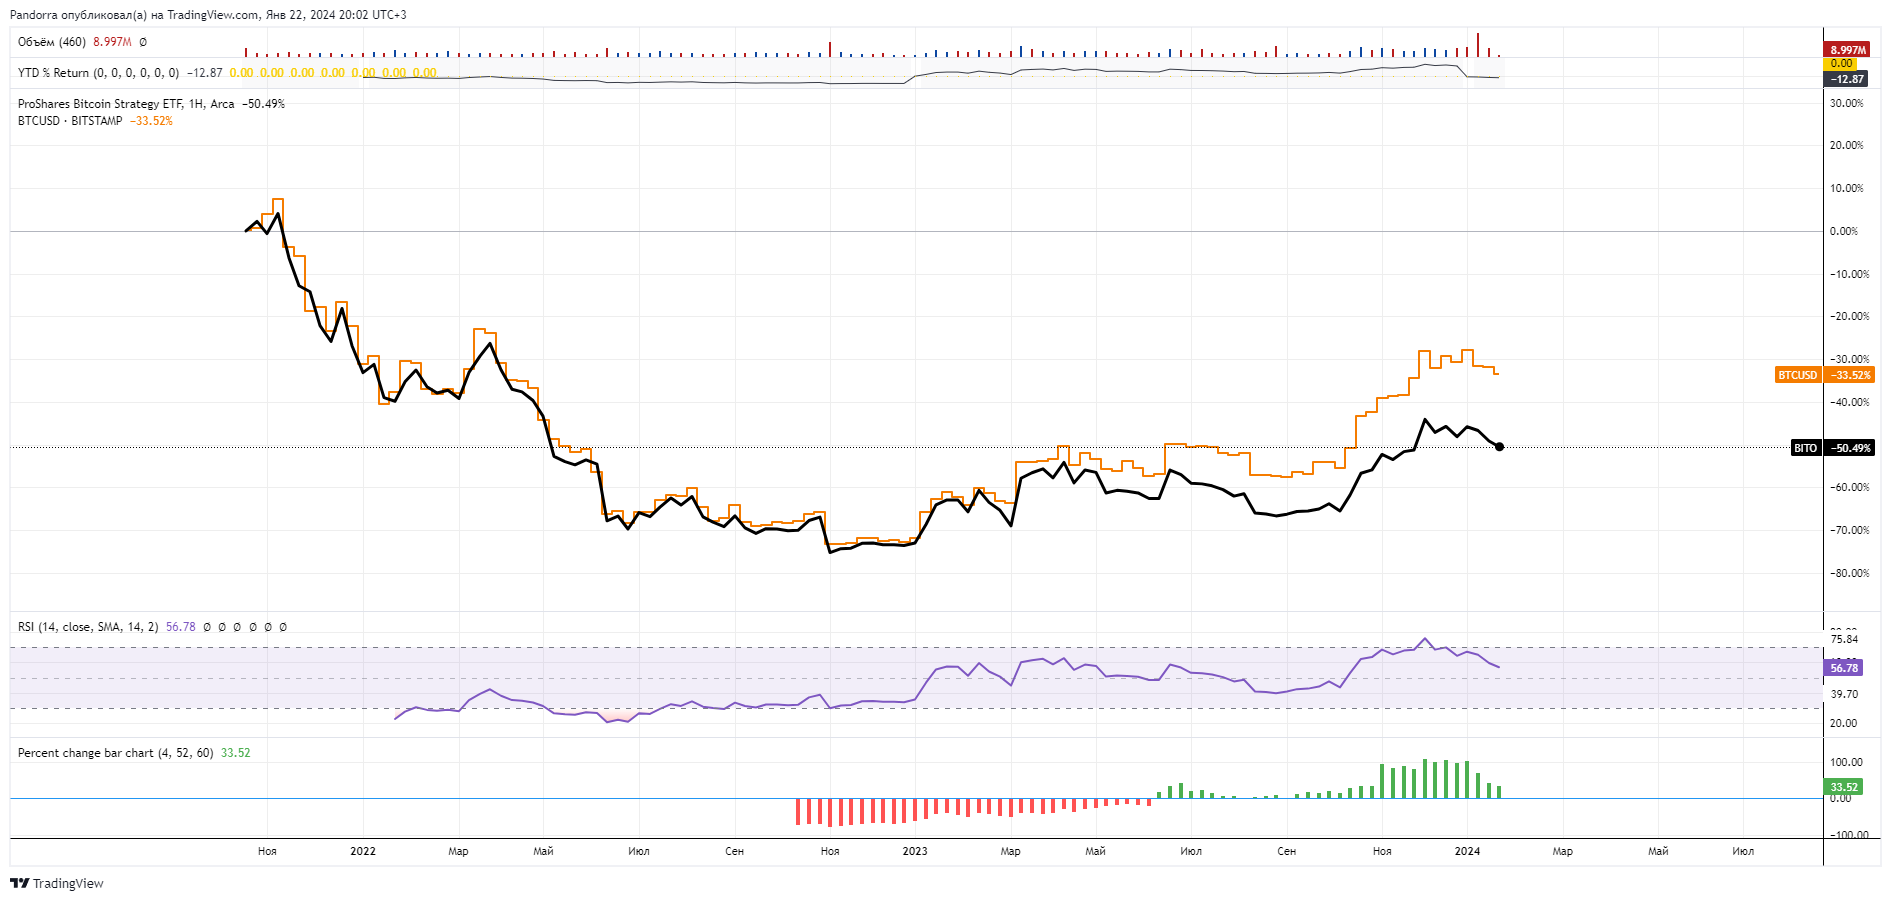Click the 30.00% level on the price scale
This screenshot has width=1891, height=901.
pos(1846,103)
